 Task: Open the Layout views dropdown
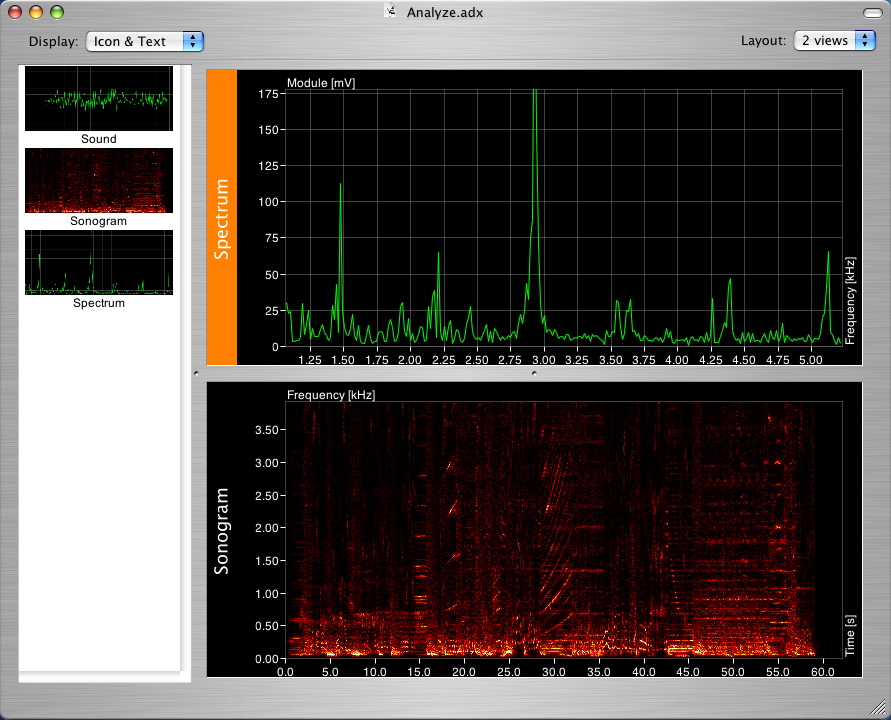[x=834, y=40]
